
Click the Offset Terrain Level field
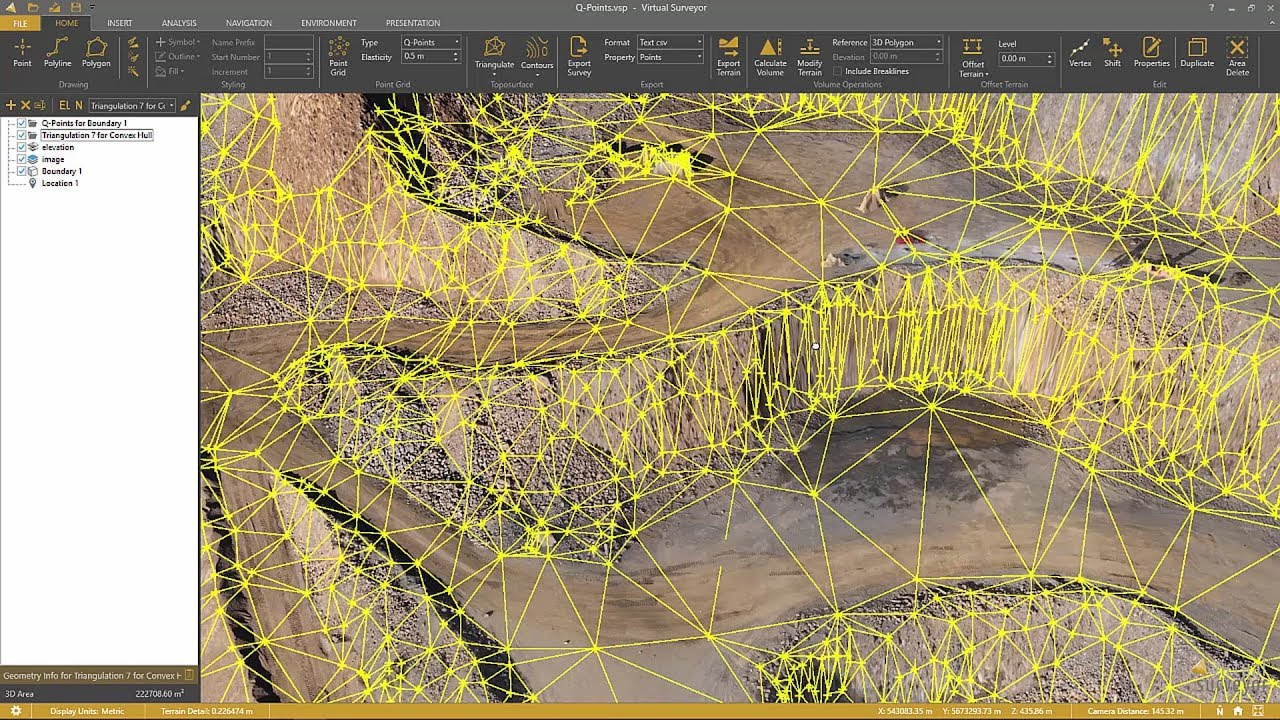pos(1025,59)
